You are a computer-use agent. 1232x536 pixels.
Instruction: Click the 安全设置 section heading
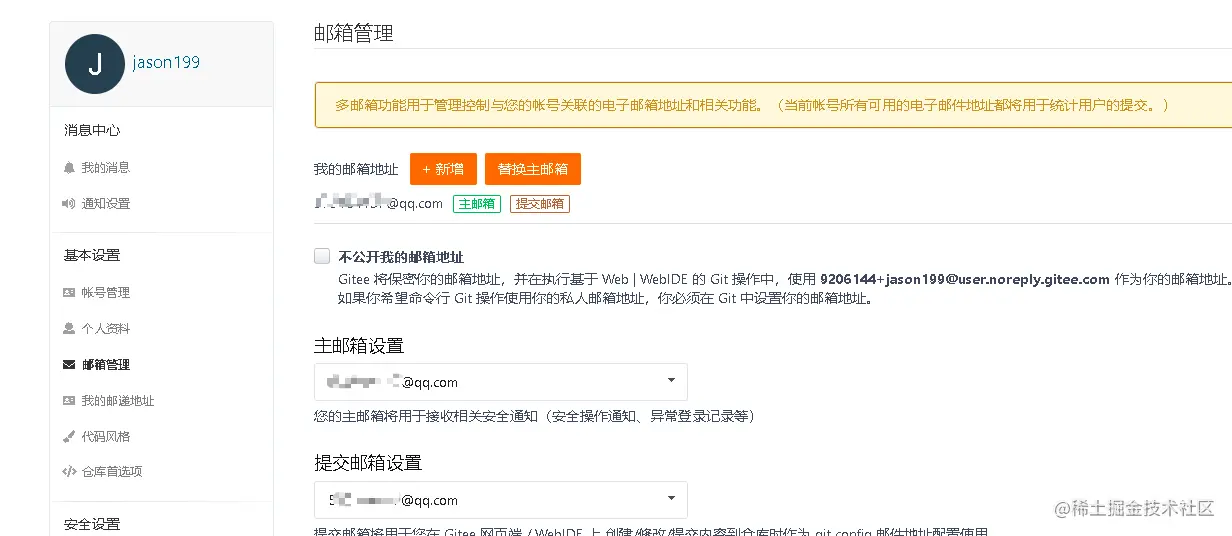(92, 524)
